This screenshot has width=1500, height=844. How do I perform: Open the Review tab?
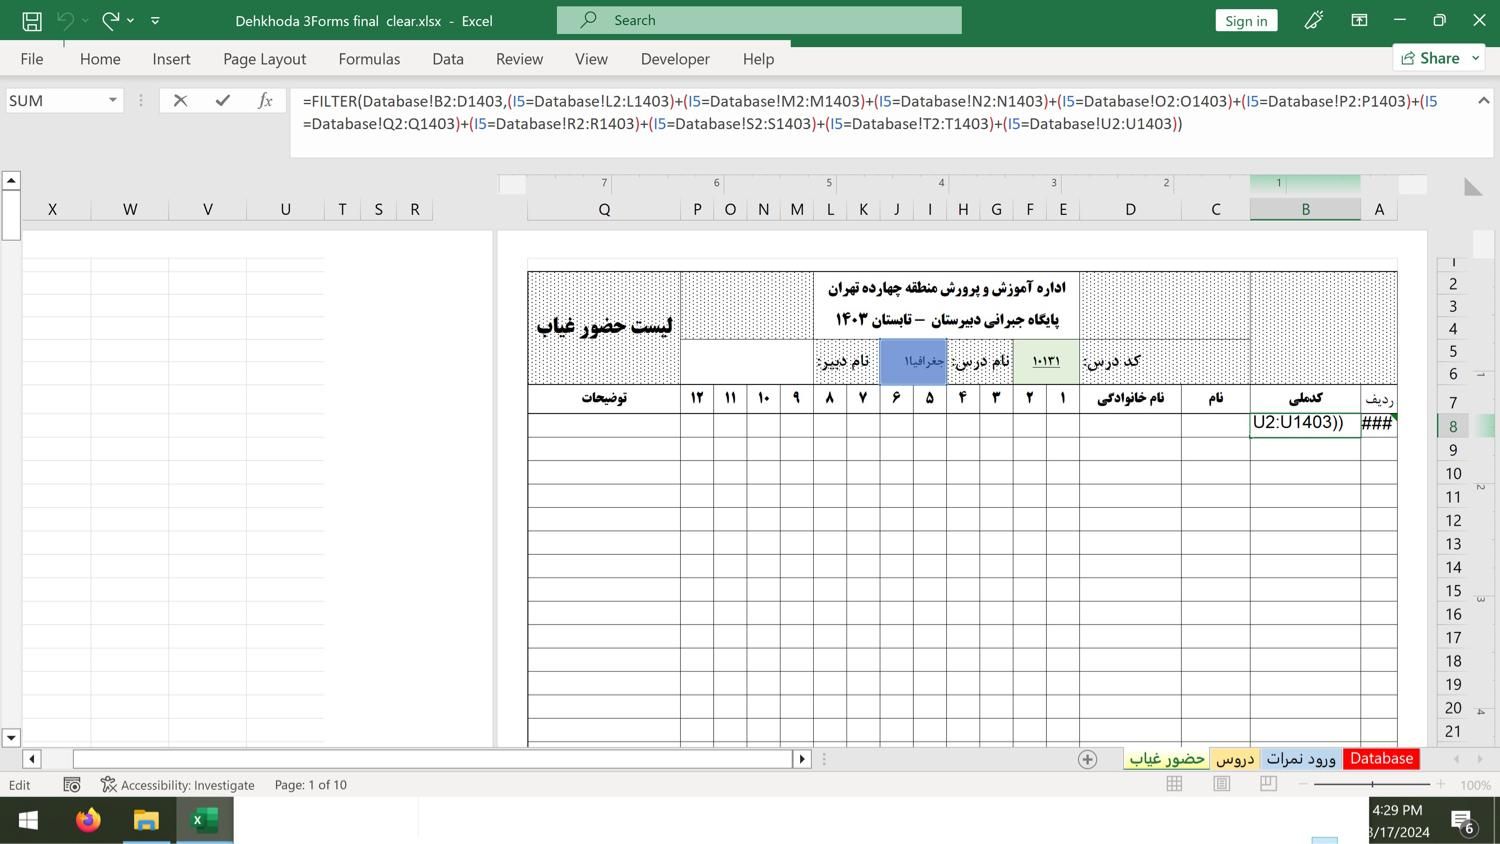[x=519, y=59]
